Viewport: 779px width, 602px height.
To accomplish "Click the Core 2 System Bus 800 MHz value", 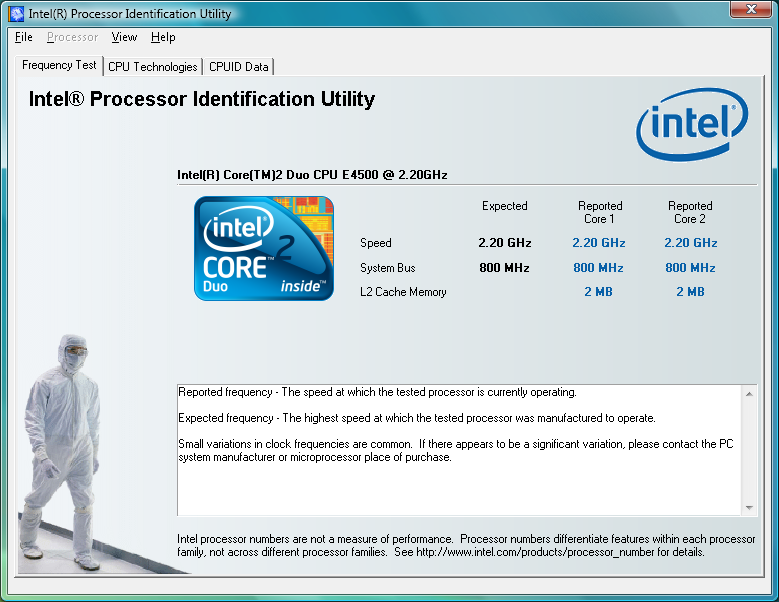I will (x=690, y=268).
